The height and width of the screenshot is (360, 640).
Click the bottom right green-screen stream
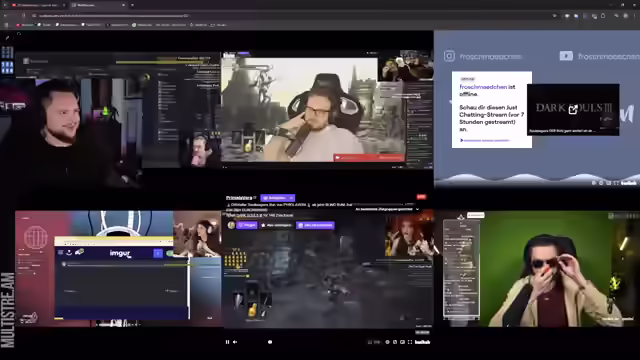pyautogui.click(x=541, y=269)
